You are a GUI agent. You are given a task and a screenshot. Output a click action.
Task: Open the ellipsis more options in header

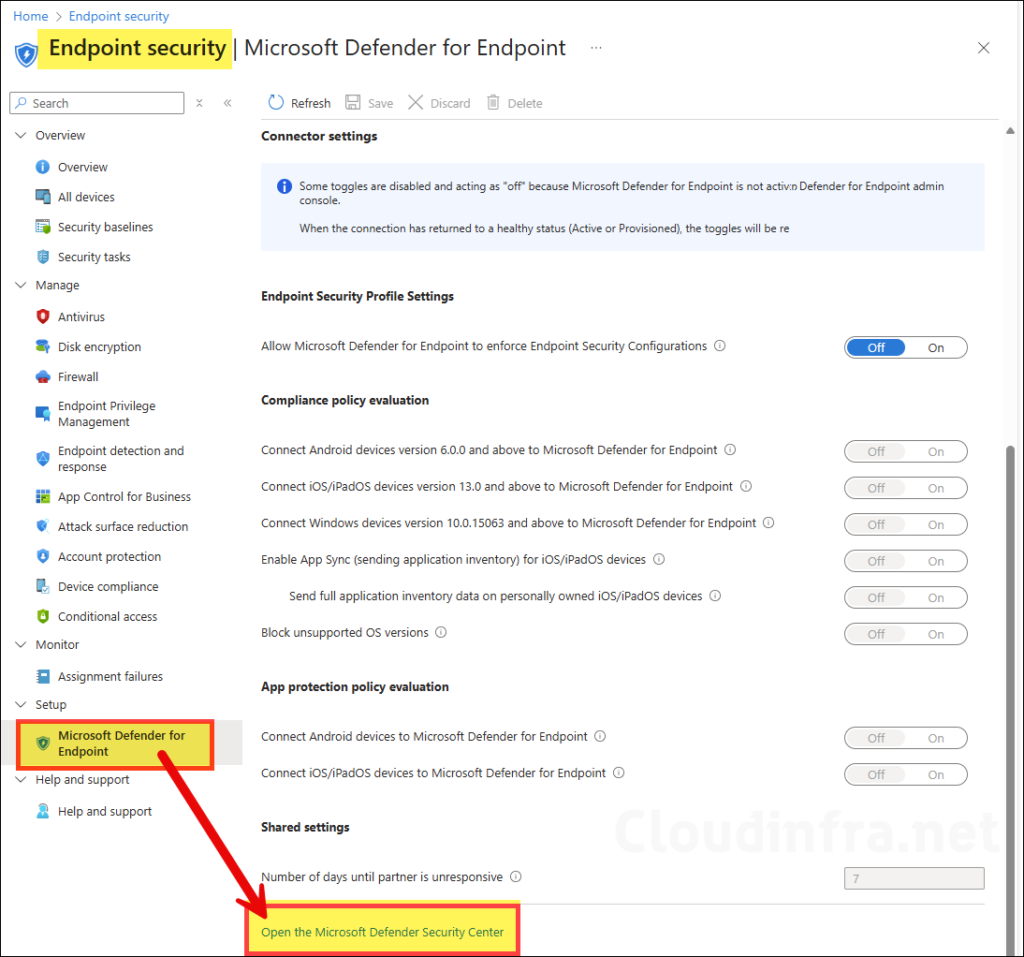[x=596, y=48]
